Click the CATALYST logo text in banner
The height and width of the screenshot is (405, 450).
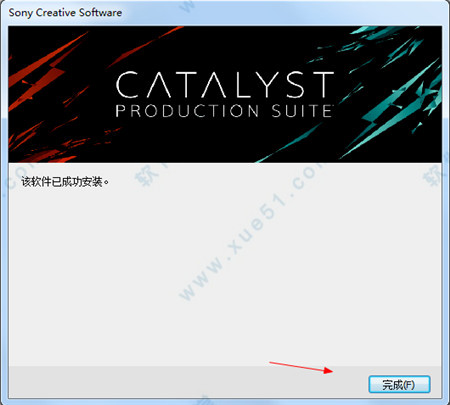tap(225, 85)
